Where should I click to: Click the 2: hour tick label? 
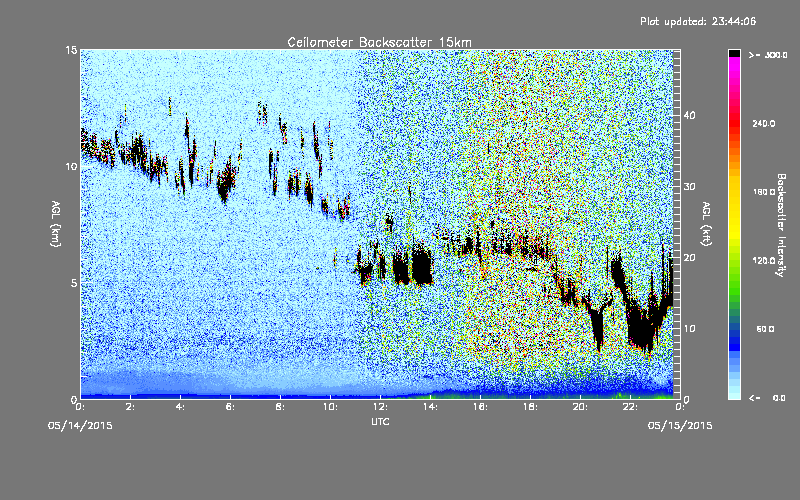tap(131, 407)
